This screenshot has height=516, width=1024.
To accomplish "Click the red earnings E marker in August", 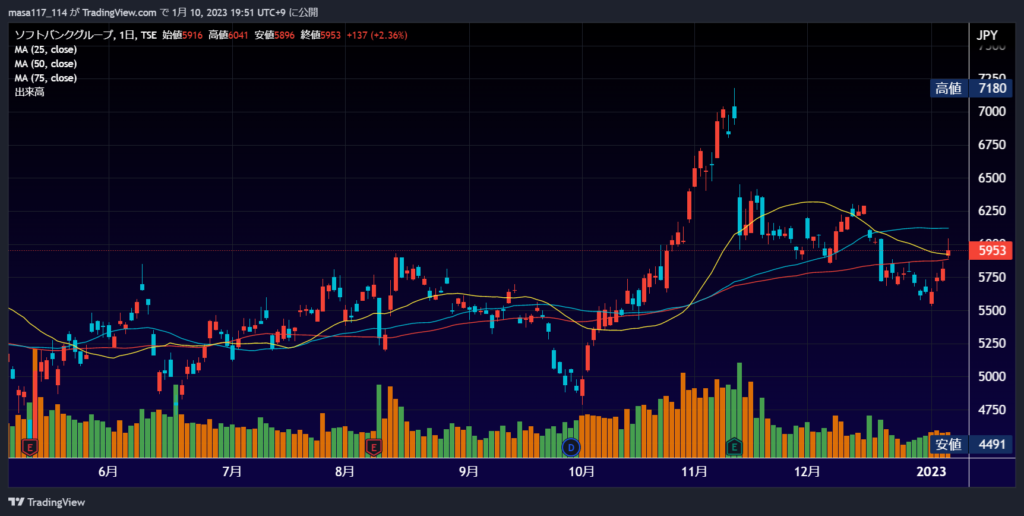I will coord(374,447).
